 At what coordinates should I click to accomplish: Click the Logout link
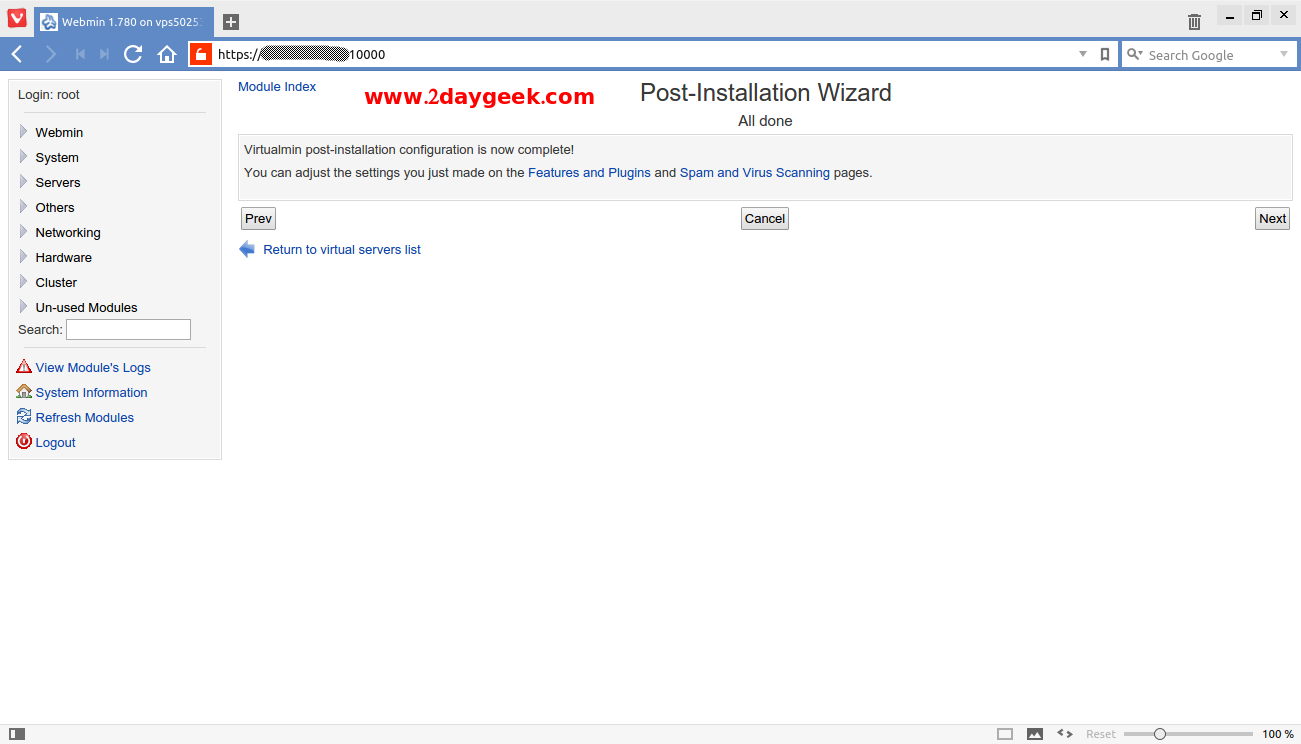55,443
